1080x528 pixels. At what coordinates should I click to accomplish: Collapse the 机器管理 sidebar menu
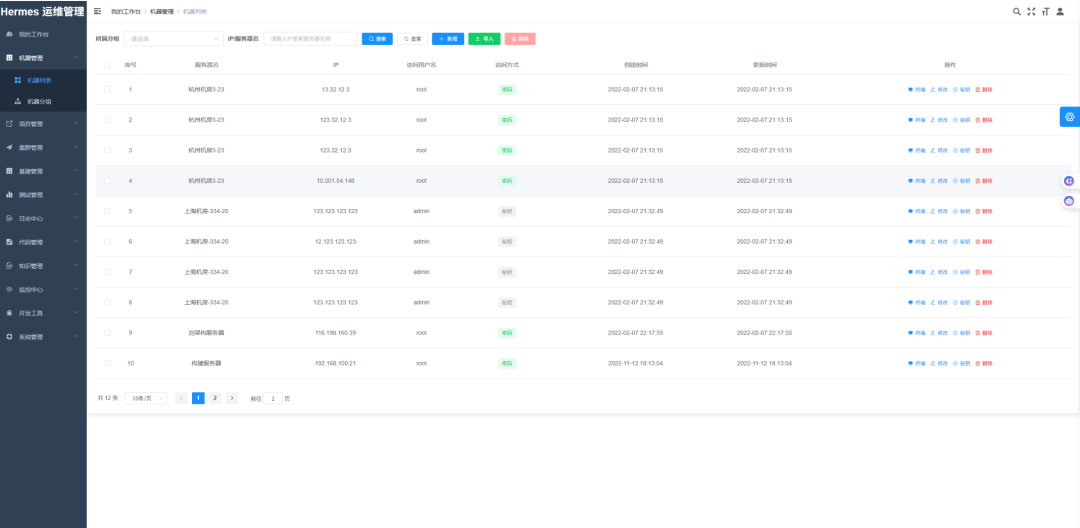coord(43,58)
